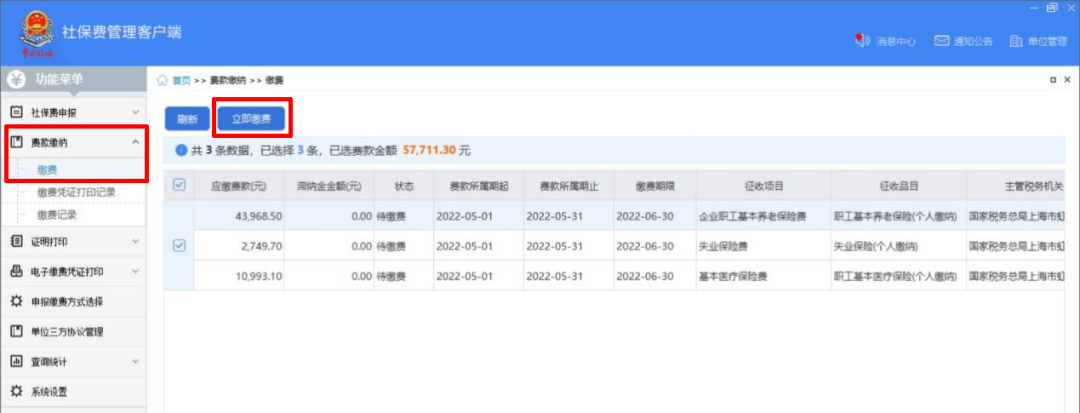Click the 费款所属期起 column header
Screen dimensions: 1080x413
(x=478, y=186)
